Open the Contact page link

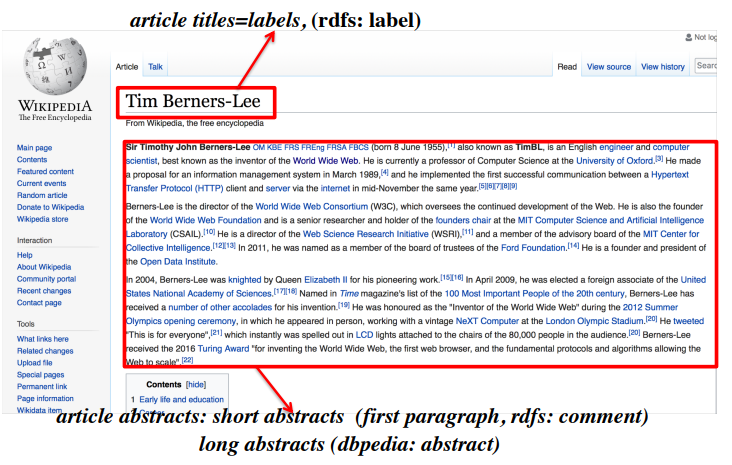click(x=39, y=303)
